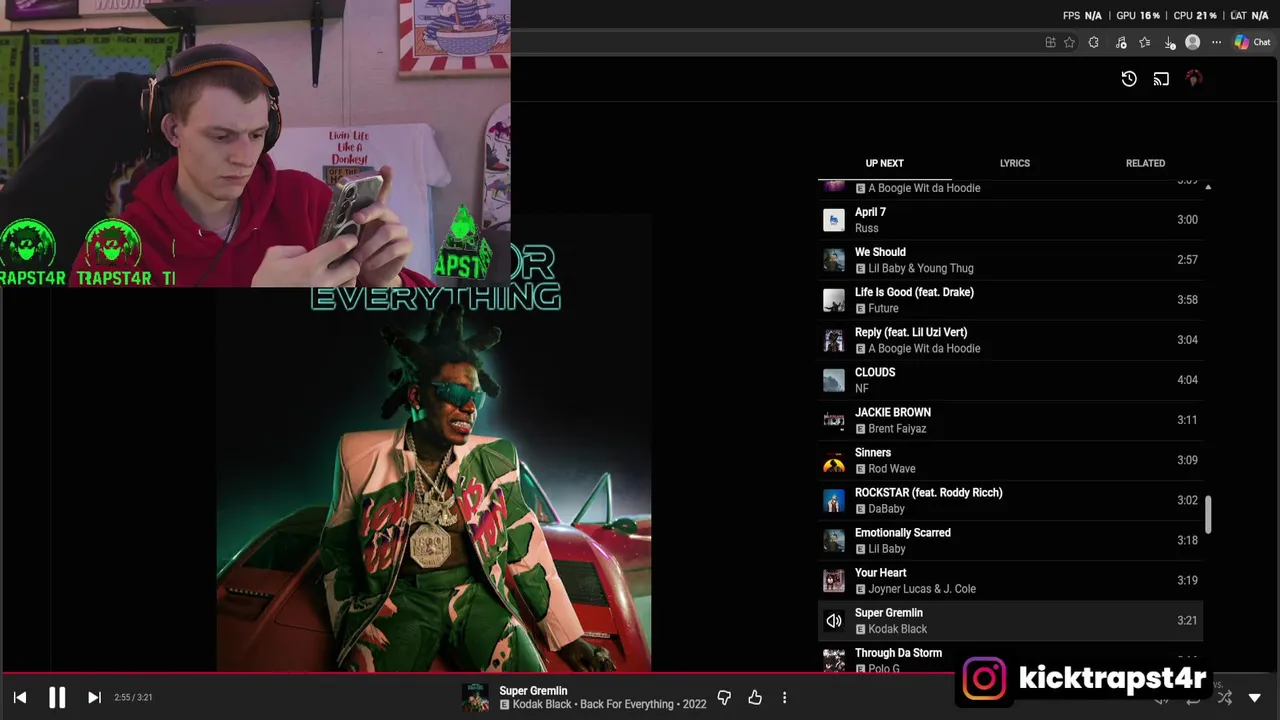This screenshot has width=1280, height=720.
Task: Open the browser media control icon
Action: tap(1121, 42)
